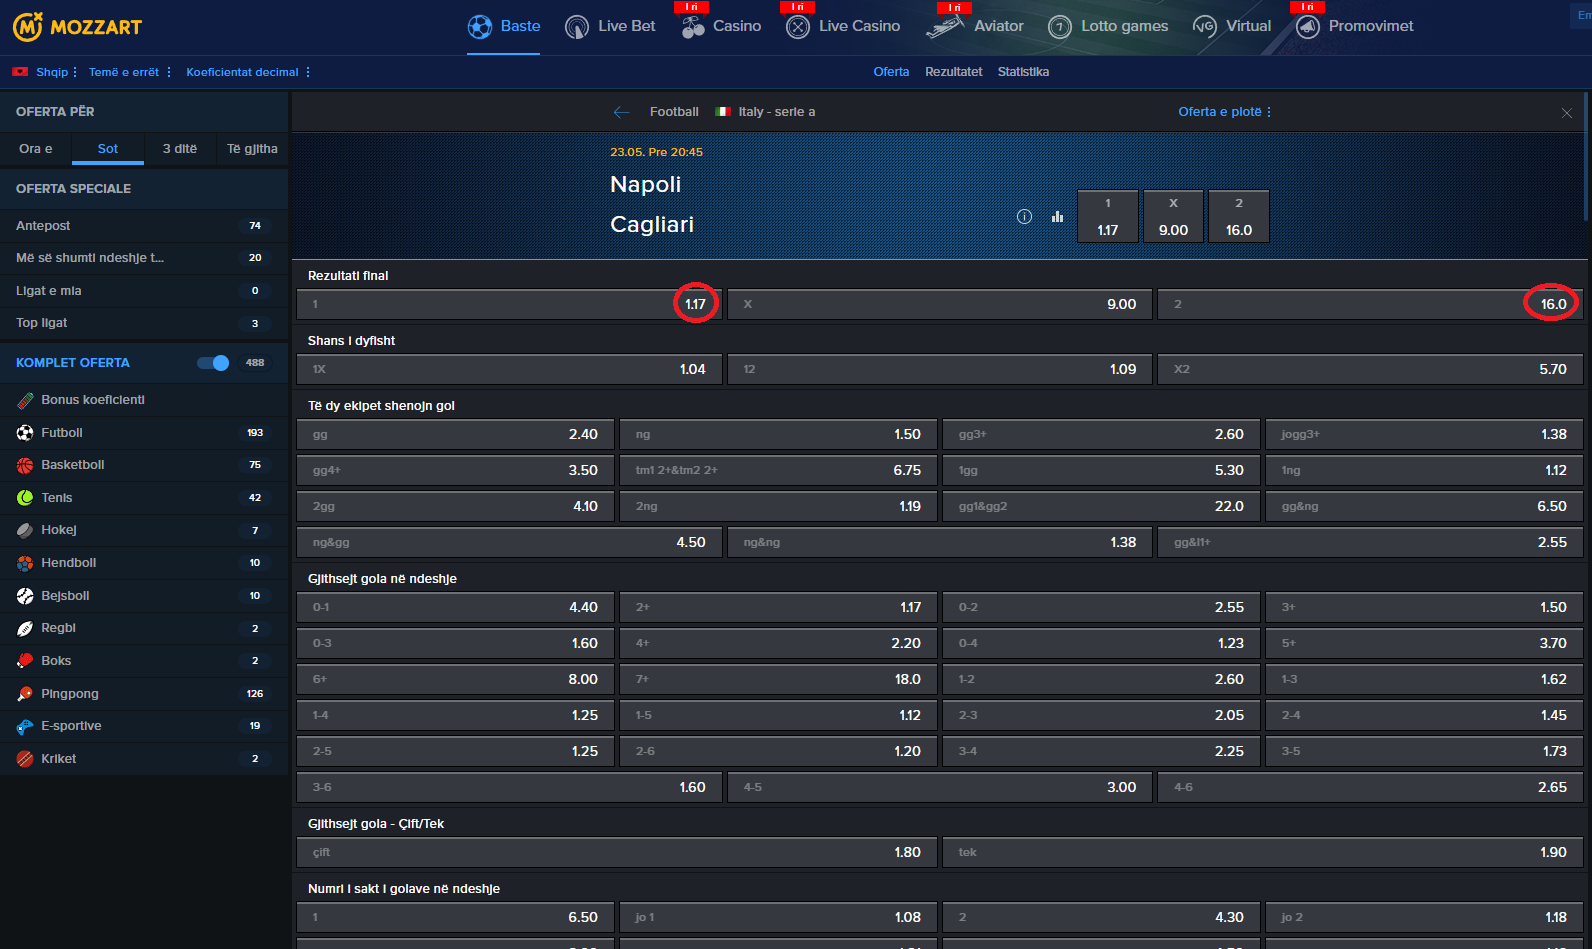Close the match detail panel
1592x949 pixels.
tap(1567, 113)
